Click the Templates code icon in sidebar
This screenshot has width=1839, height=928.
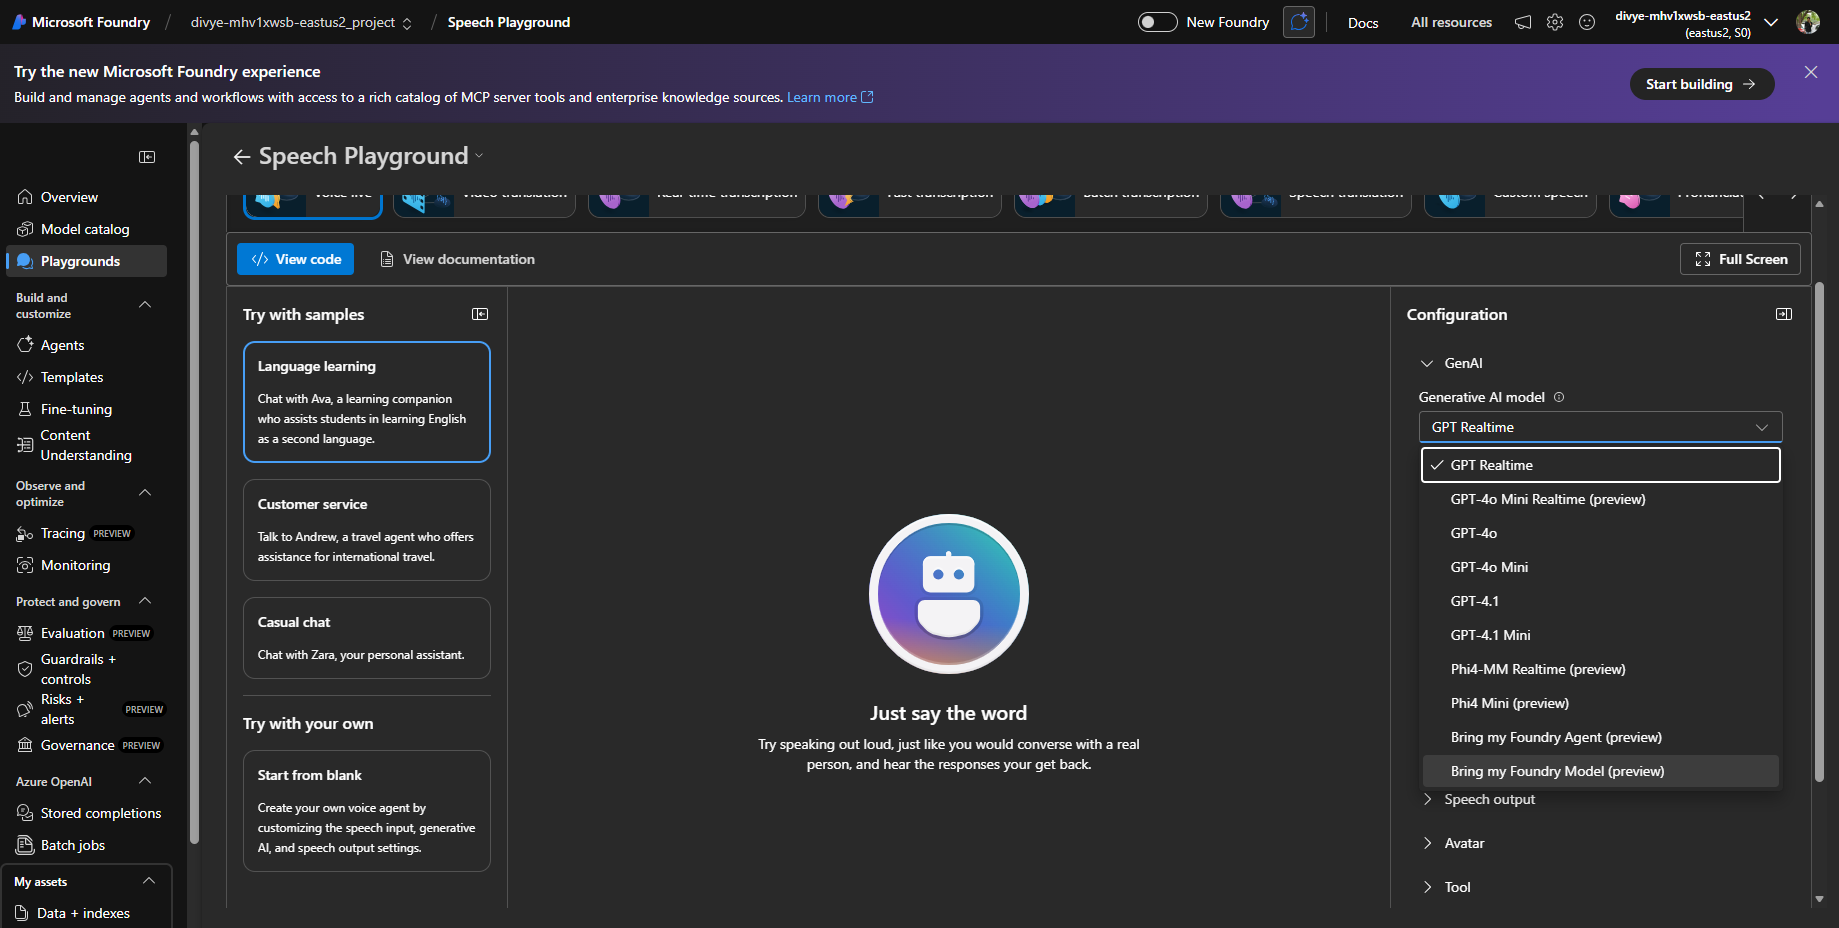coord(25,377)
